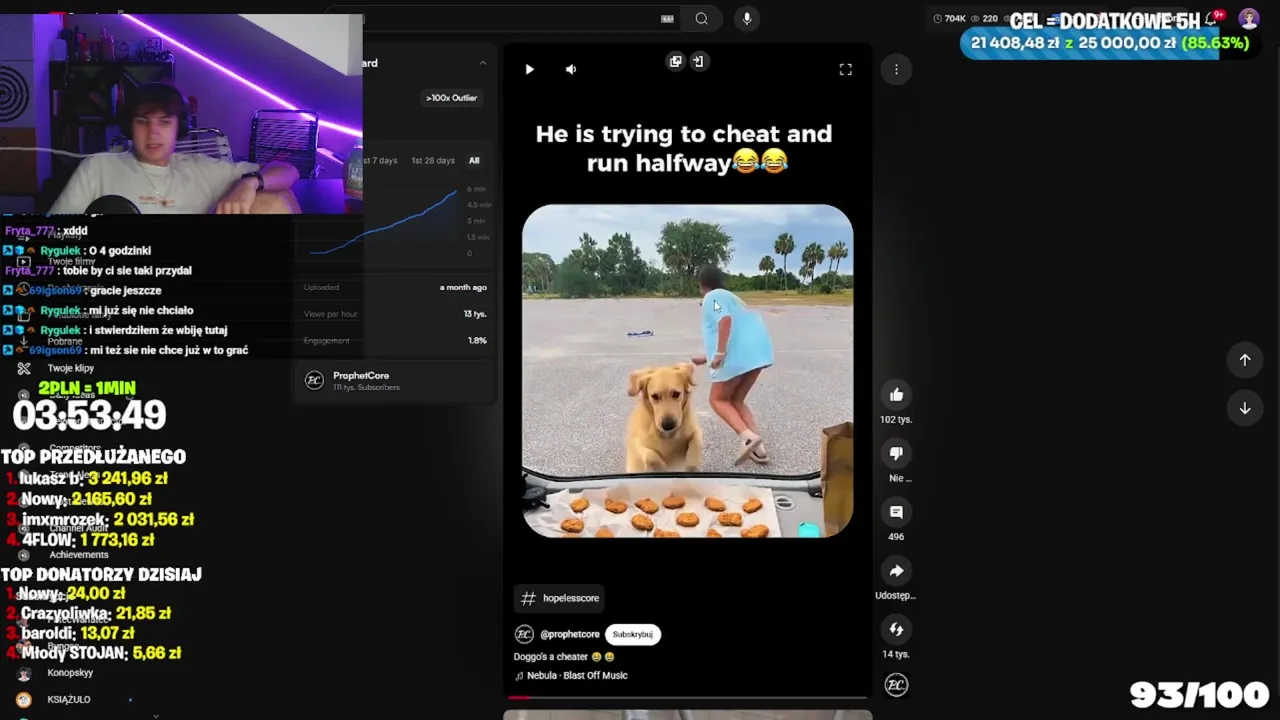Click the 'a month ago' uploaded value
Image resolution: width=1280 pixels, height=720 pixels.
pyautogui.click(x=463, y=287)
